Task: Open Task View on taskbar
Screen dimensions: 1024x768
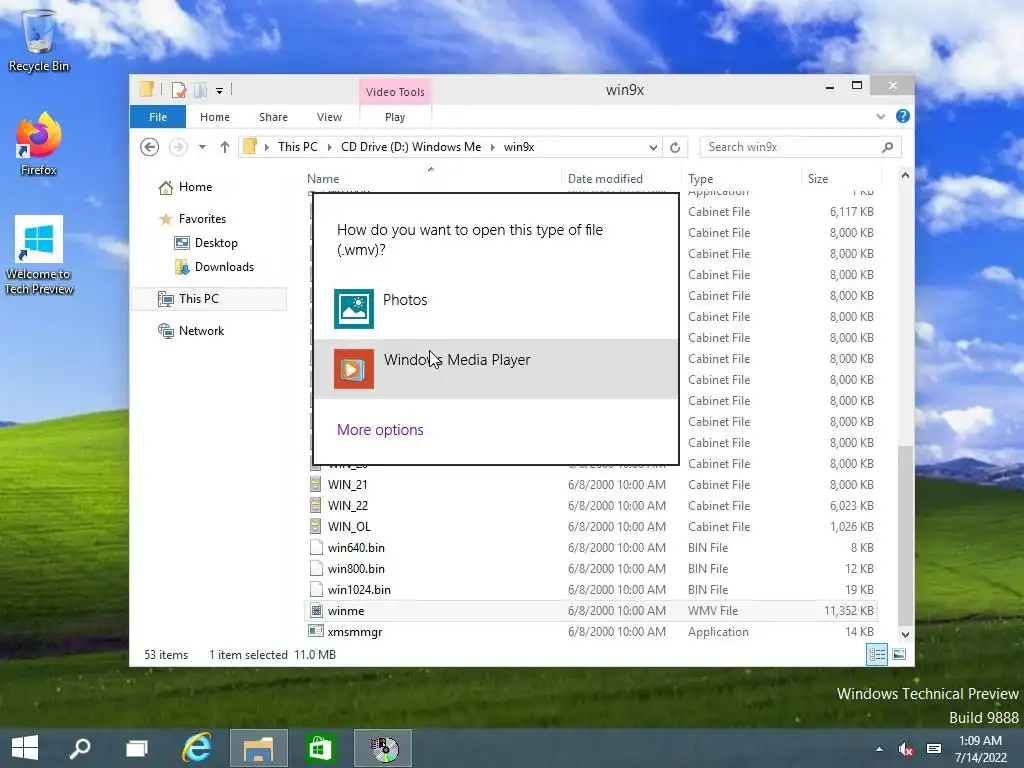Action: point(137,748)
